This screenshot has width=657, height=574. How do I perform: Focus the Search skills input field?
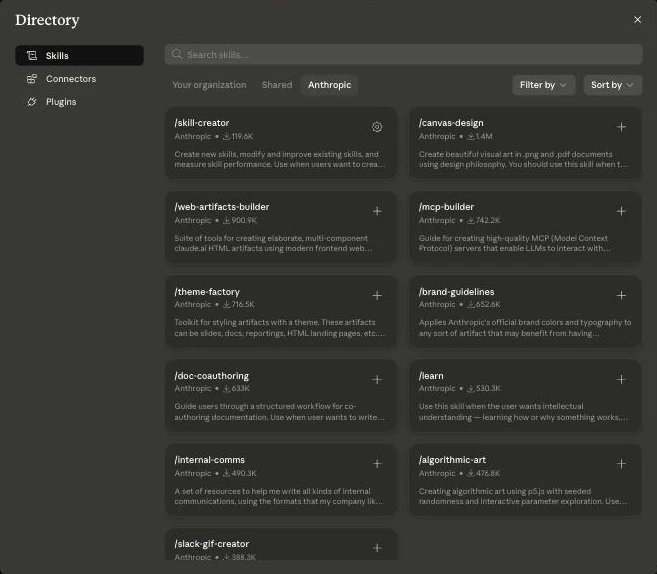tap(403, 54)
